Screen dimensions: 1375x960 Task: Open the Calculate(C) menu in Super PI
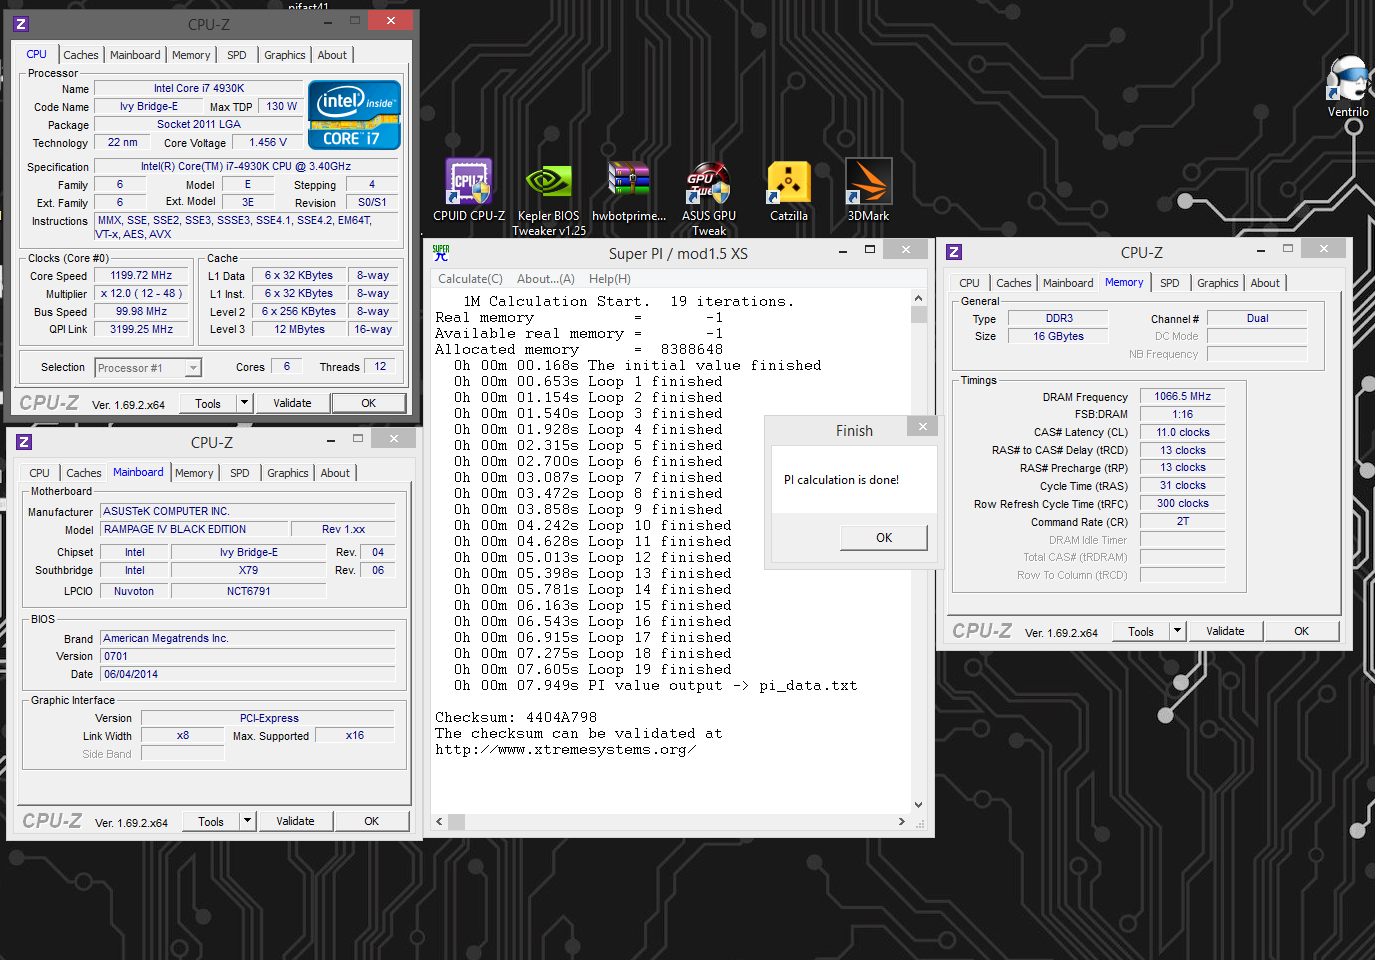pyautogui.click(x=470, y=279)
